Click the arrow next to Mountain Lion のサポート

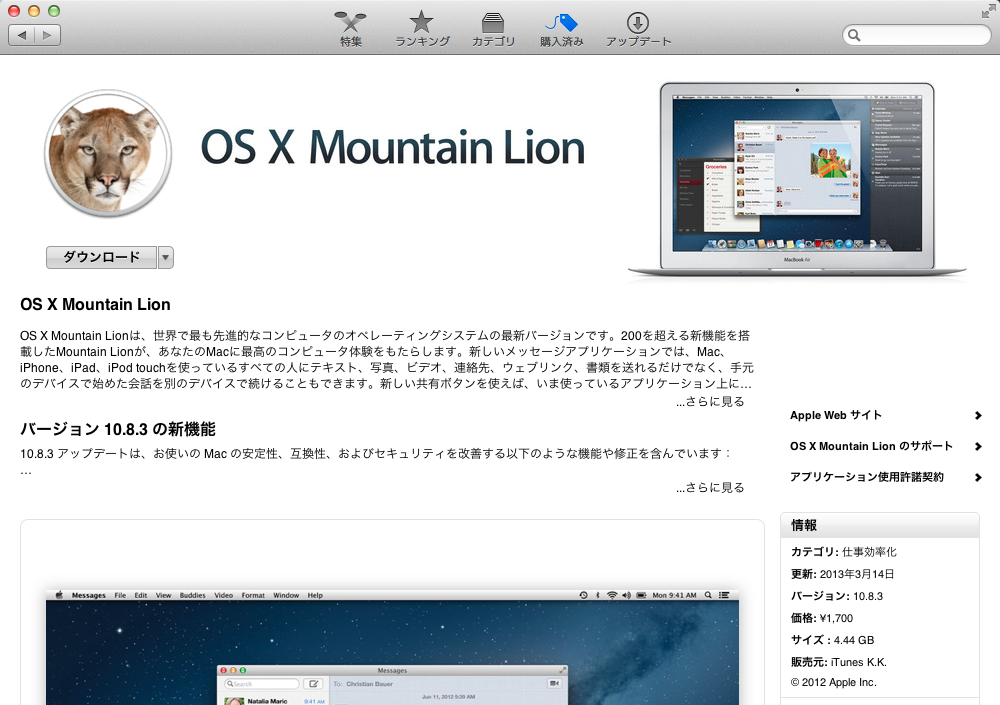[x=978, y=446]
